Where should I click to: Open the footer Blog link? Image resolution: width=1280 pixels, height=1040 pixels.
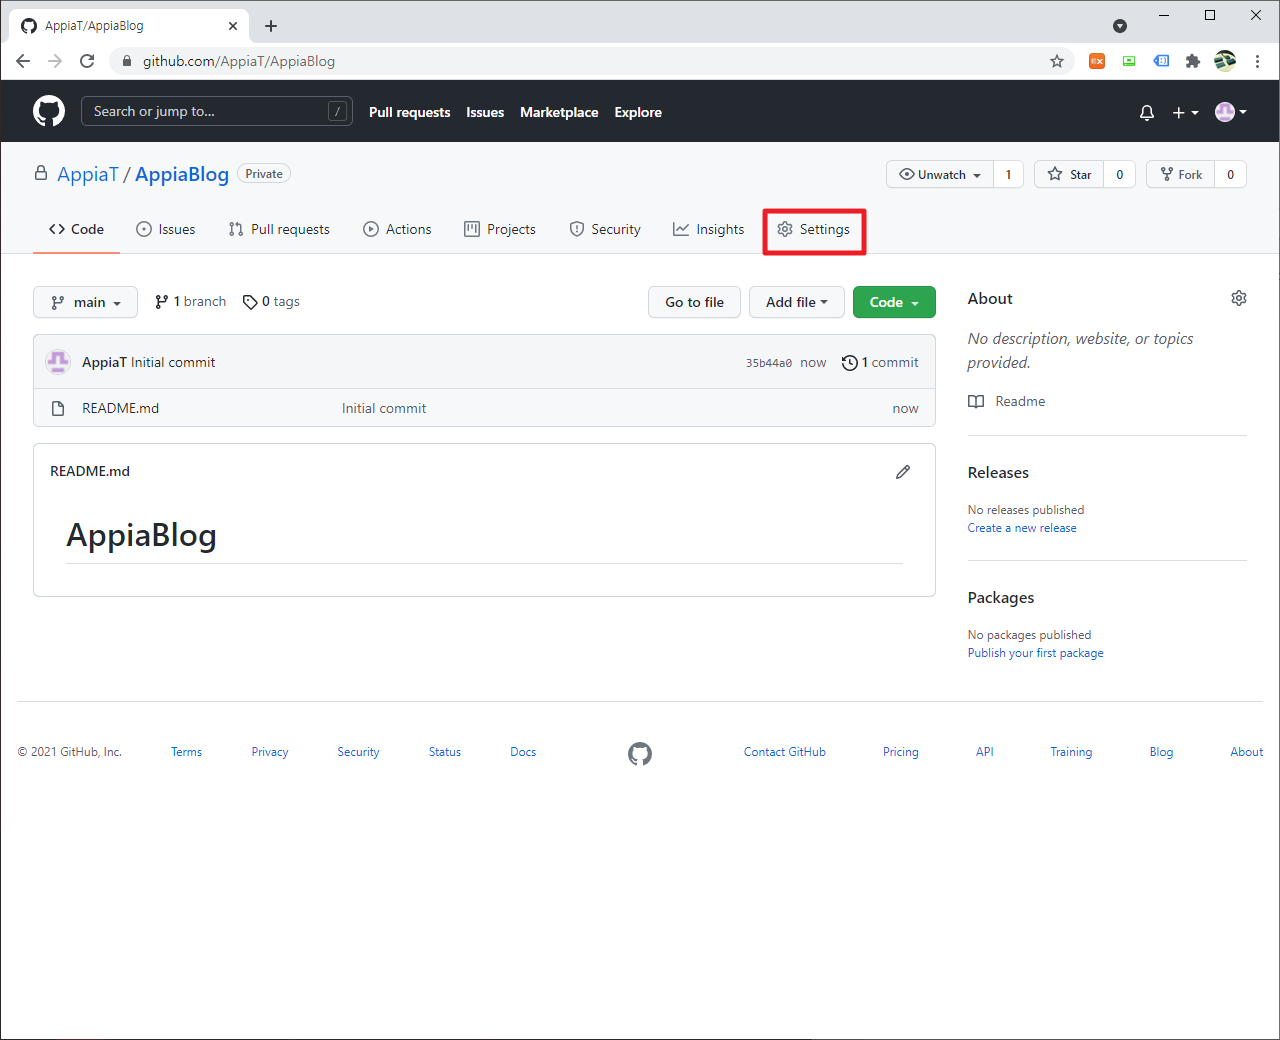[x=1161, y=752]
